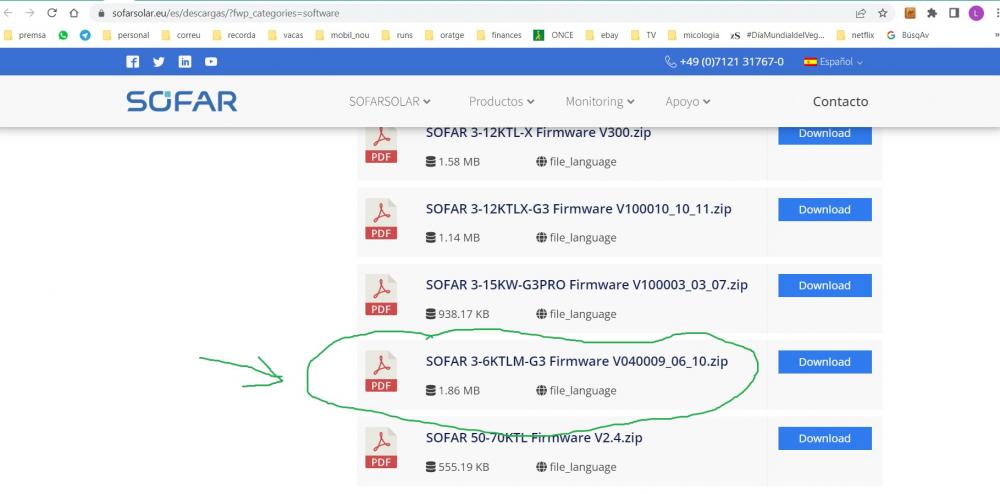Click PDF icon for SOFAR 3-12KTLX-G3 Firmware
This screenshot has width=1000, height=494.
point(381,219)
